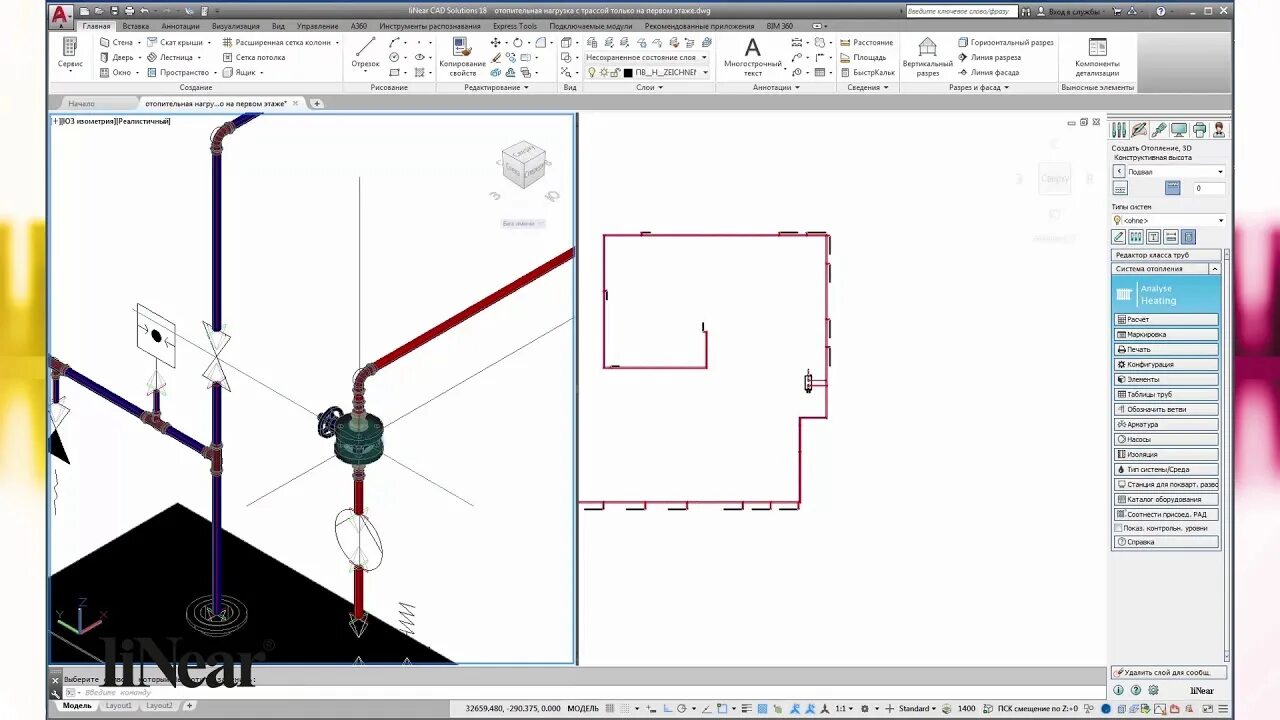The height and width of the screenshot is (720, 1280).
Task: Click the undo arrow in quick access toolbar
Action: pos(145,11)
